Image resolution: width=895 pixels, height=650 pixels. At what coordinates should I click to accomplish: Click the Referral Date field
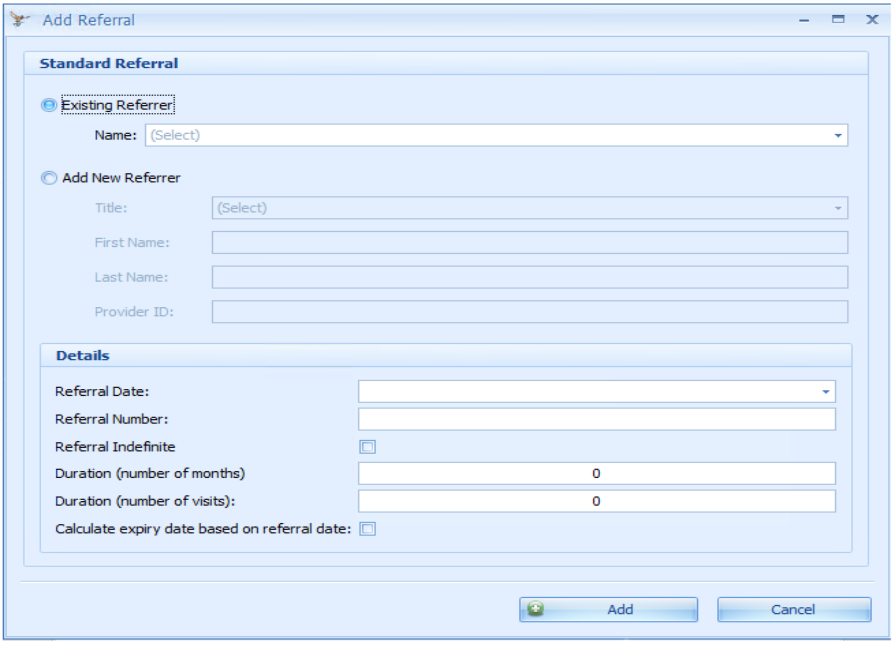click(x=597, y=392)
